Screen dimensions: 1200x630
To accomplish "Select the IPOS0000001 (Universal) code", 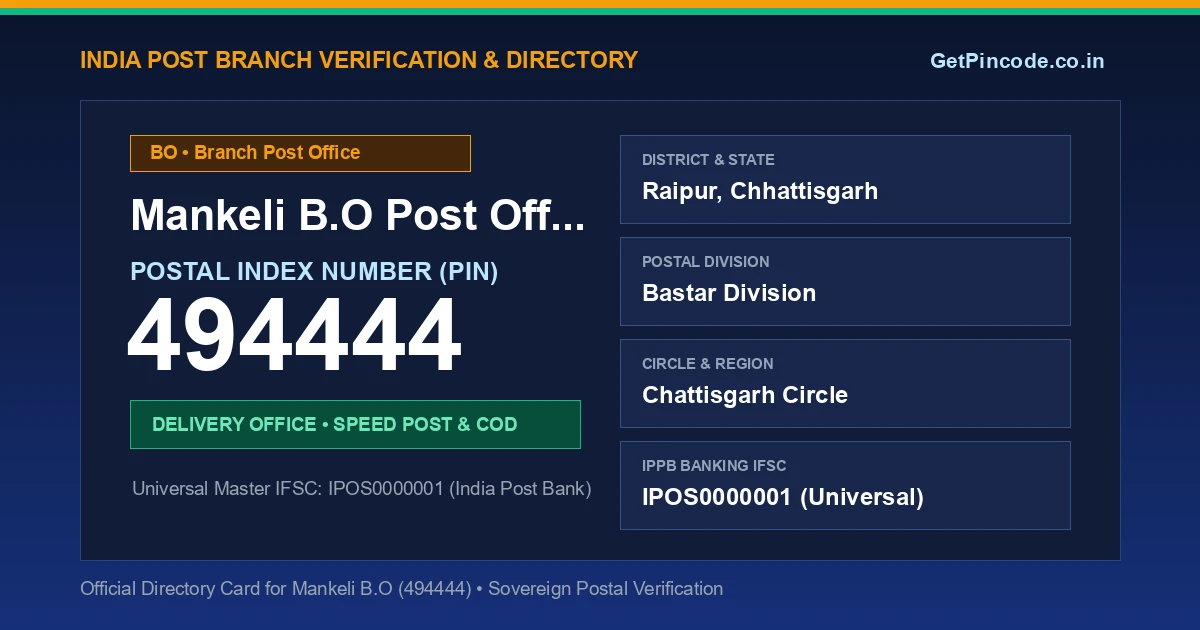I will [783, 497].
